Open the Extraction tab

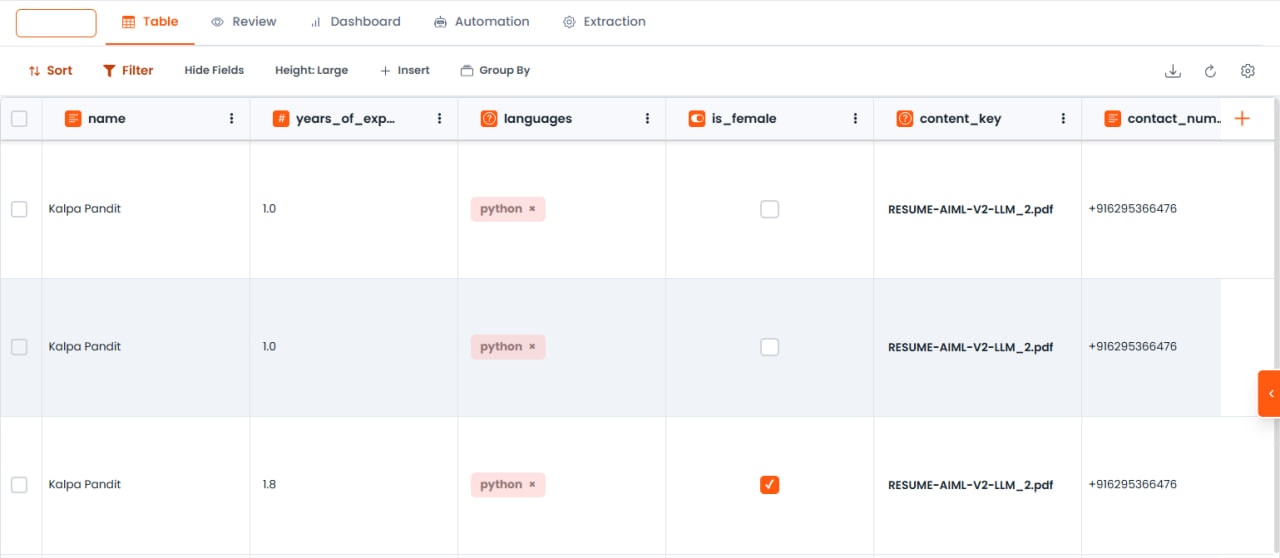pyautogui.click(x=604, y=22)
